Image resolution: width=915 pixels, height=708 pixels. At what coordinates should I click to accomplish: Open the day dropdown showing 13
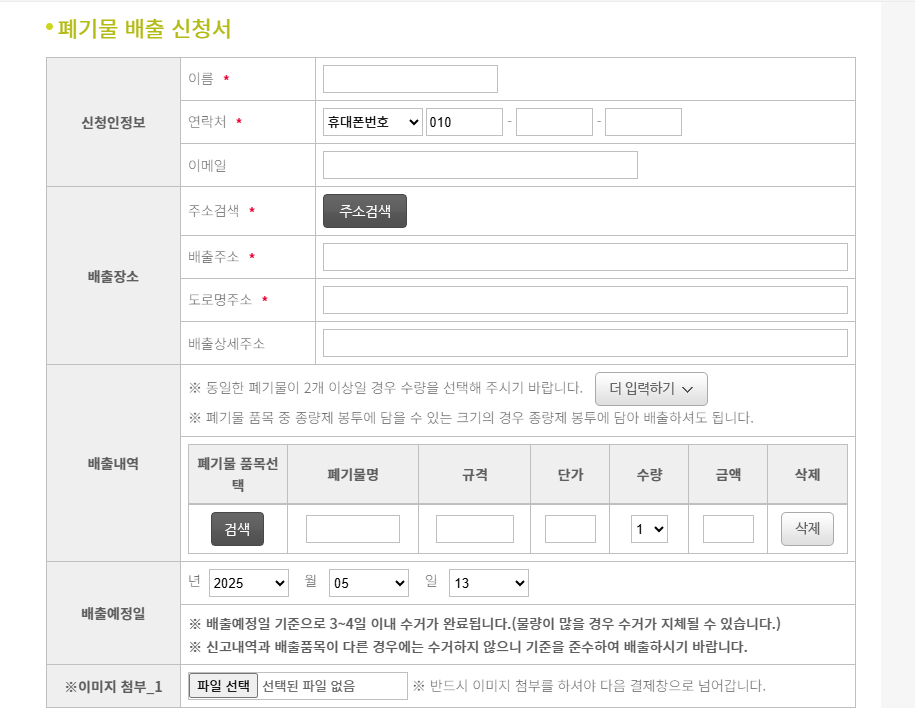click(x=489, y=582)
